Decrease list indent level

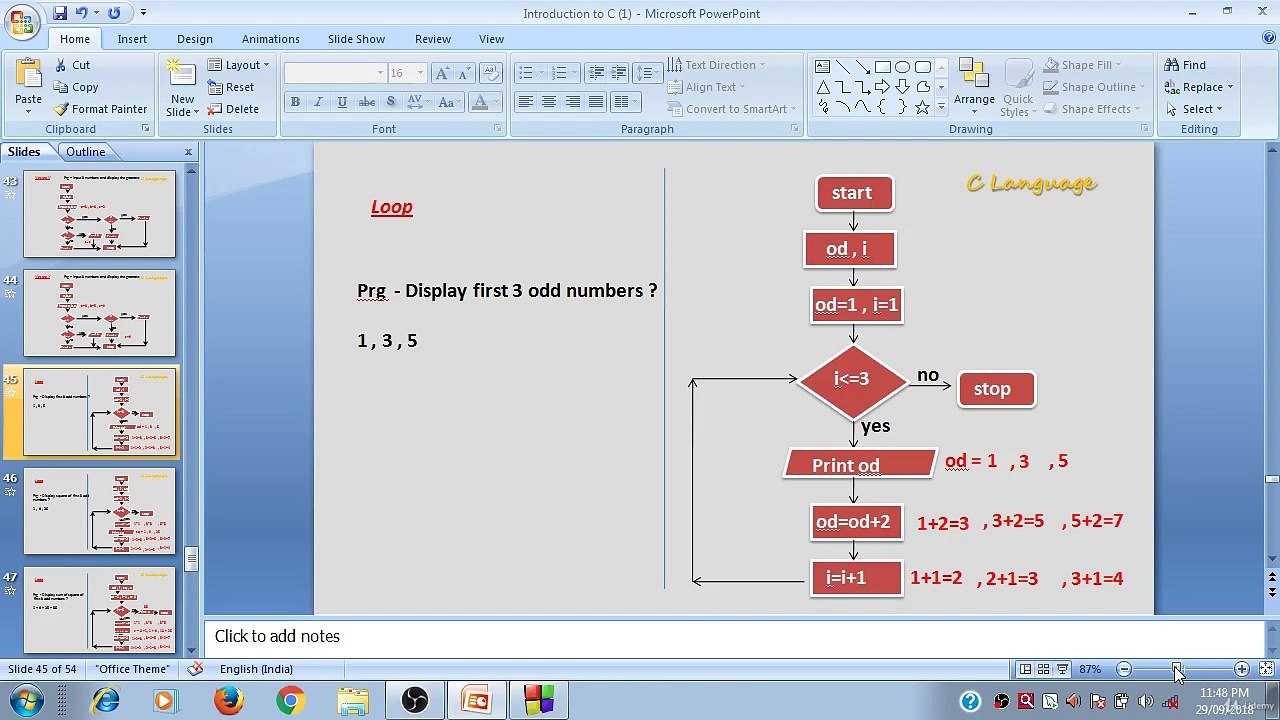coord(596,73)
